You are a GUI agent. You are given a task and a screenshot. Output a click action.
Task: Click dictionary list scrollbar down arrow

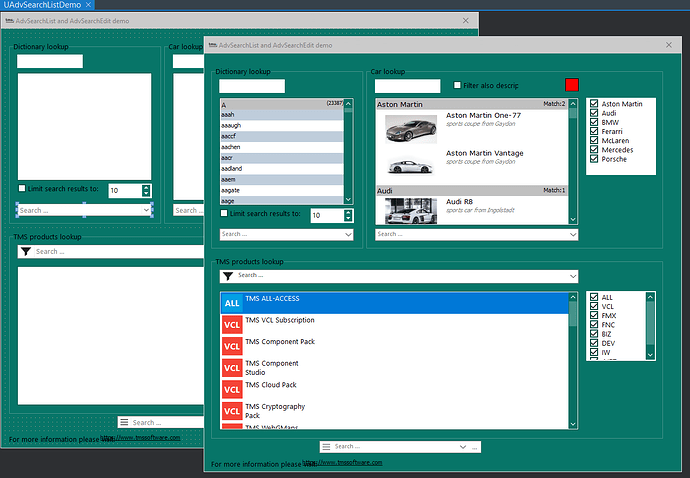coord(348,199)
